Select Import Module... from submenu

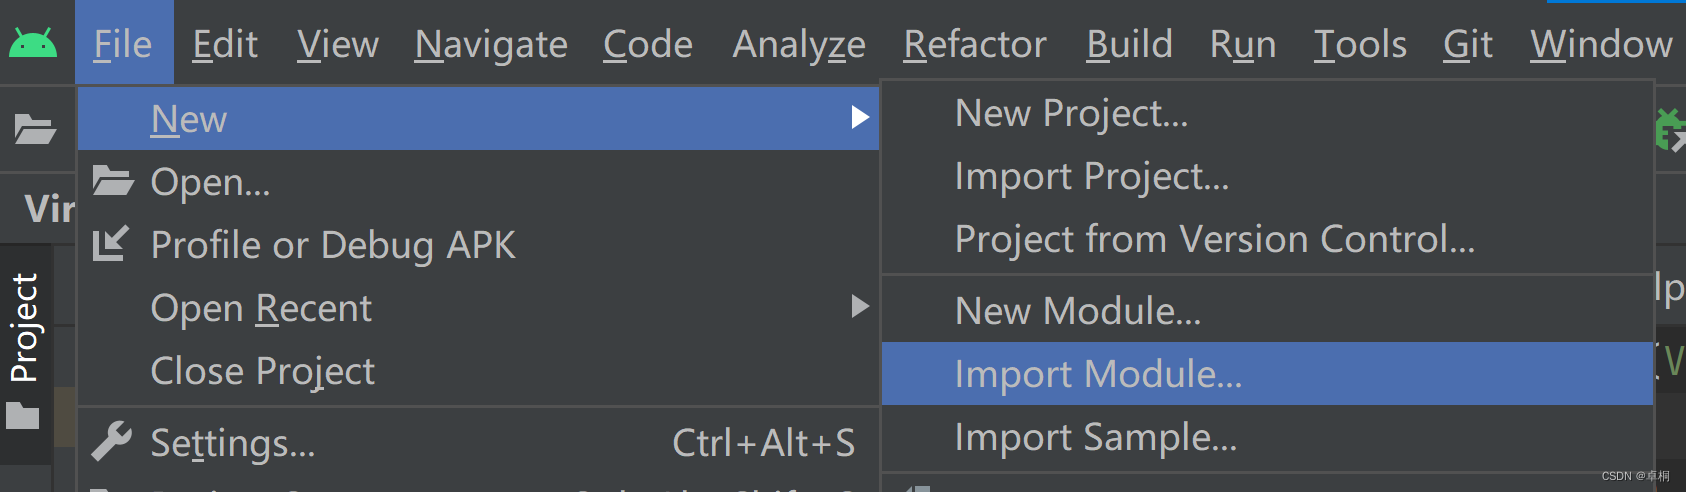pos(1098,374)
